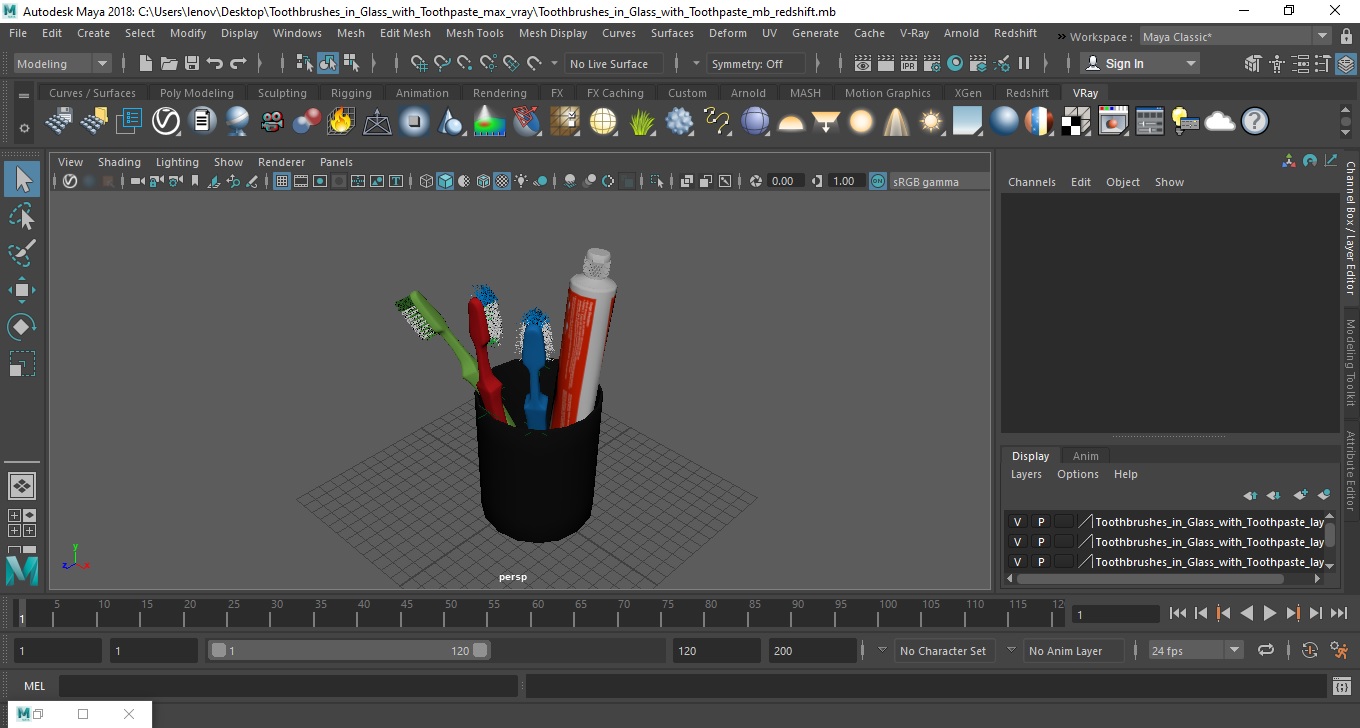Click the Select tool arrow in the toolbox

tap(22, 180)
